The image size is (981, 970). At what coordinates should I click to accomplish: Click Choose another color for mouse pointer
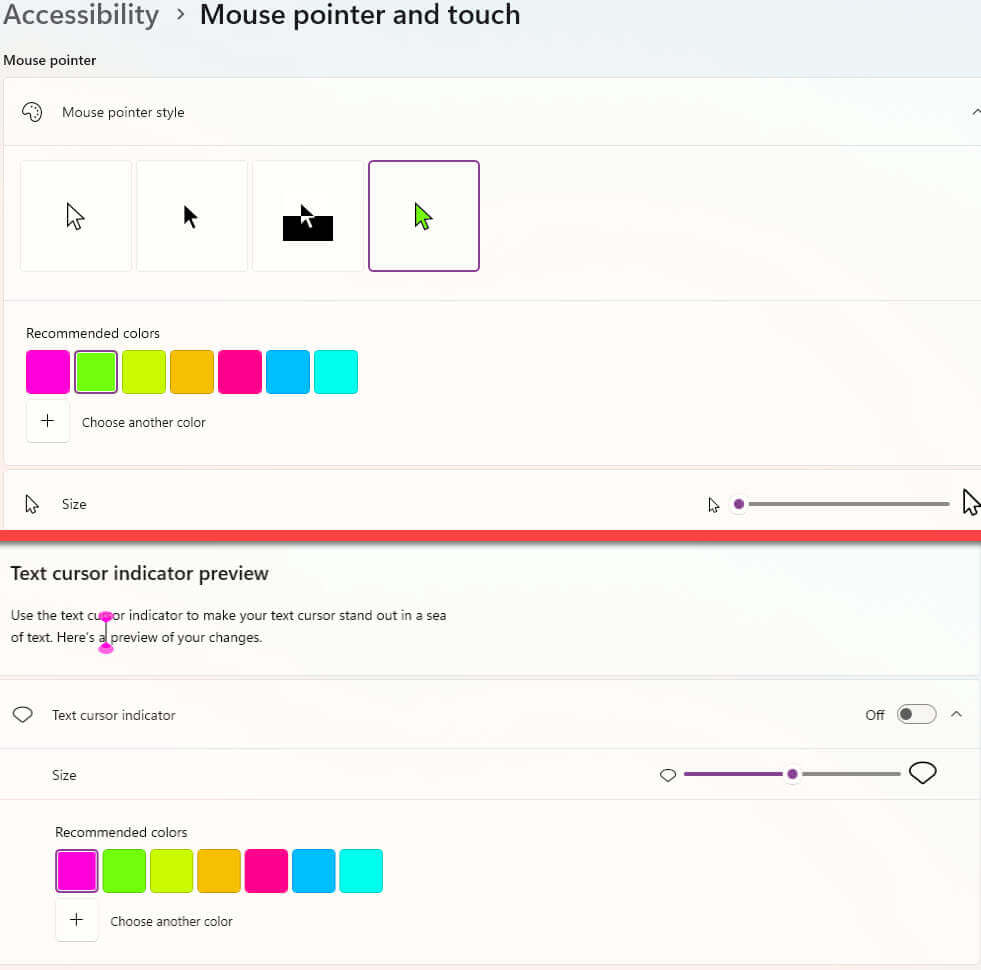tap(143, 422)
